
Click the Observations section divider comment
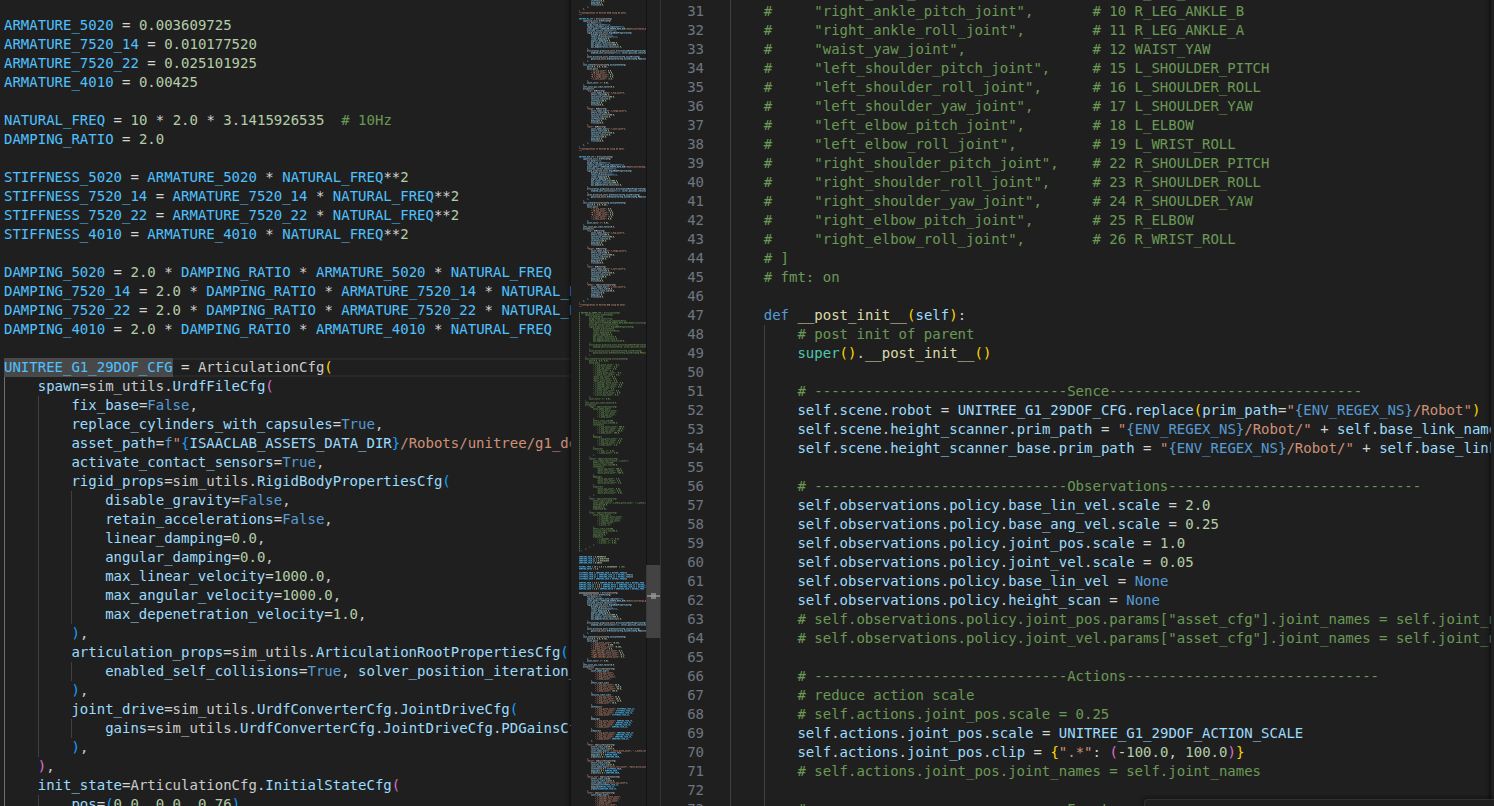(1109, 486)
